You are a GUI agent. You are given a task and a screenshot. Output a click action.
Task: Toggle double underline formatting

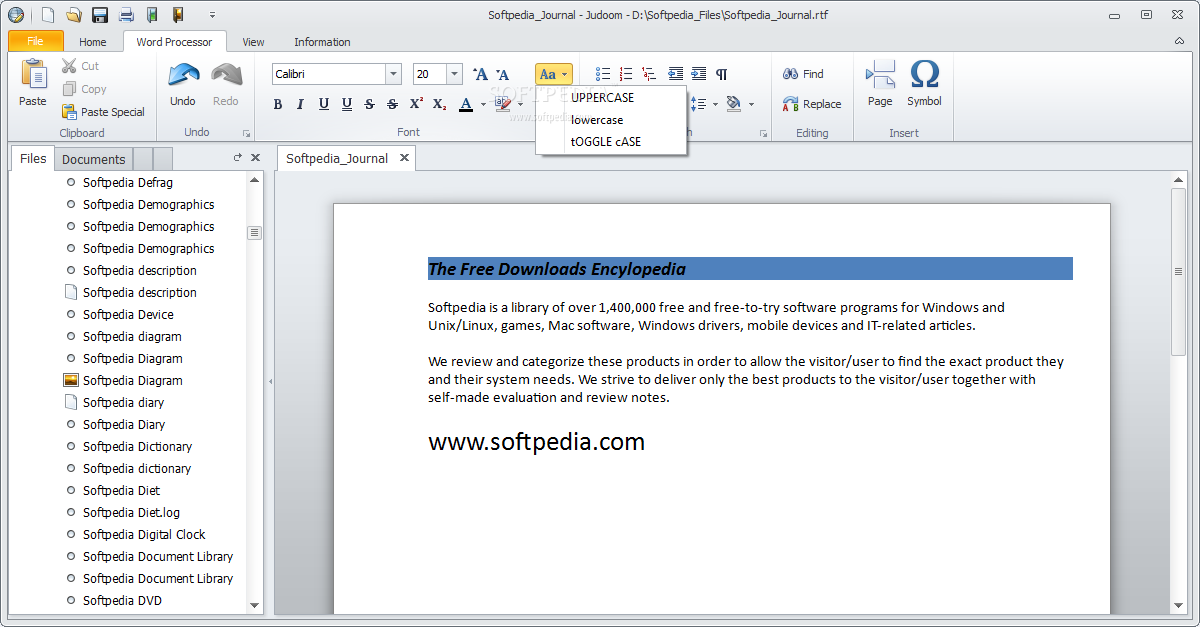pos(347,104)
